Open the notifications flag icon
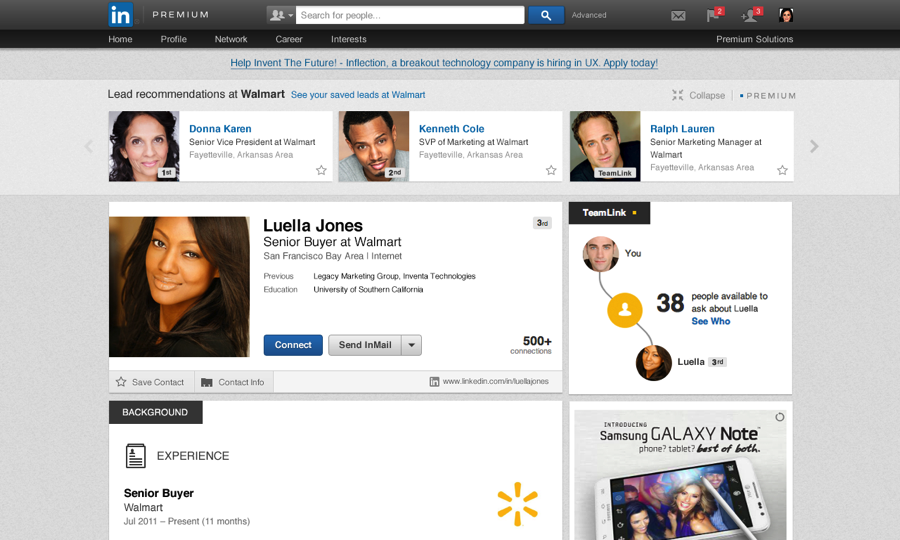This screenshot has width=900, height=540. 714,14
